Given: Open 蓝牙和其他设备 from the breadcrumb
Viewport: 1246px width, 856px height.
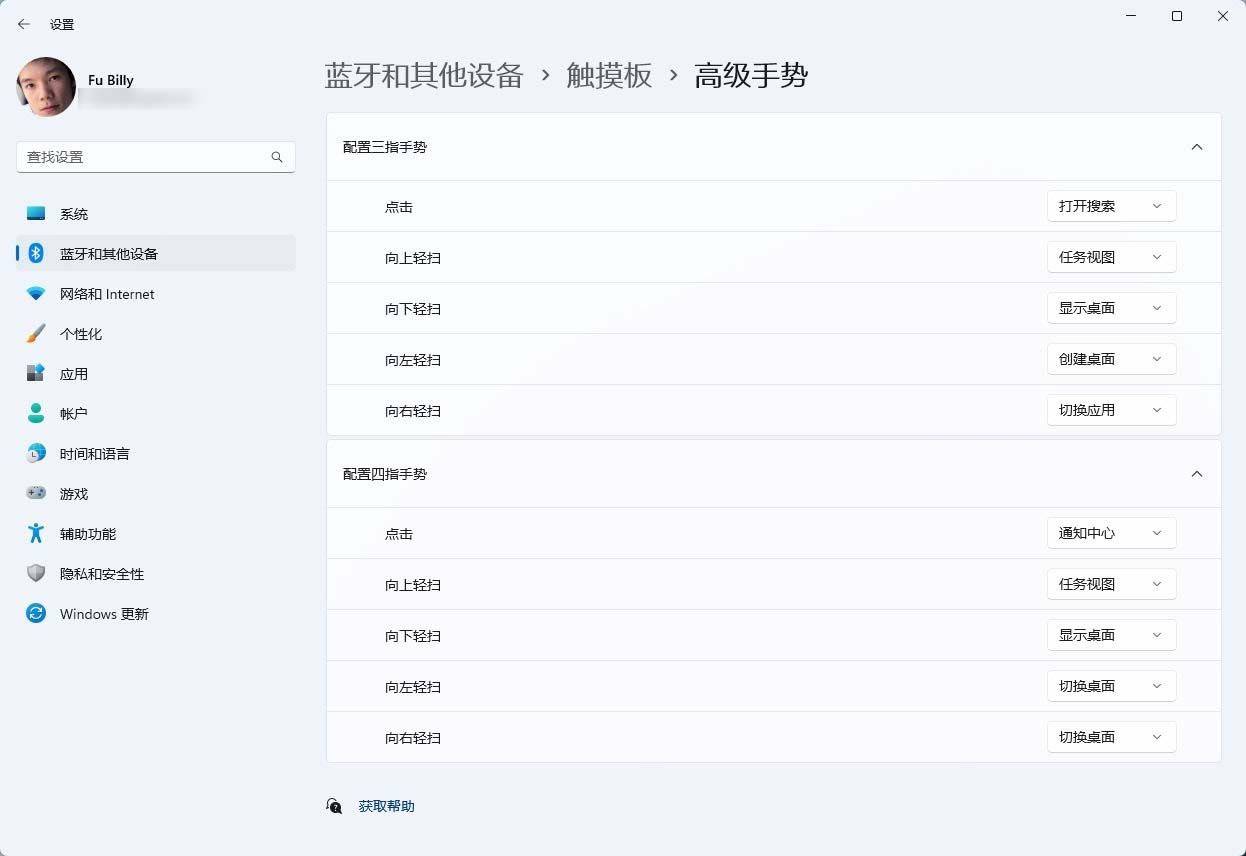Looking at the screenshot, I should tap(424, 76).
